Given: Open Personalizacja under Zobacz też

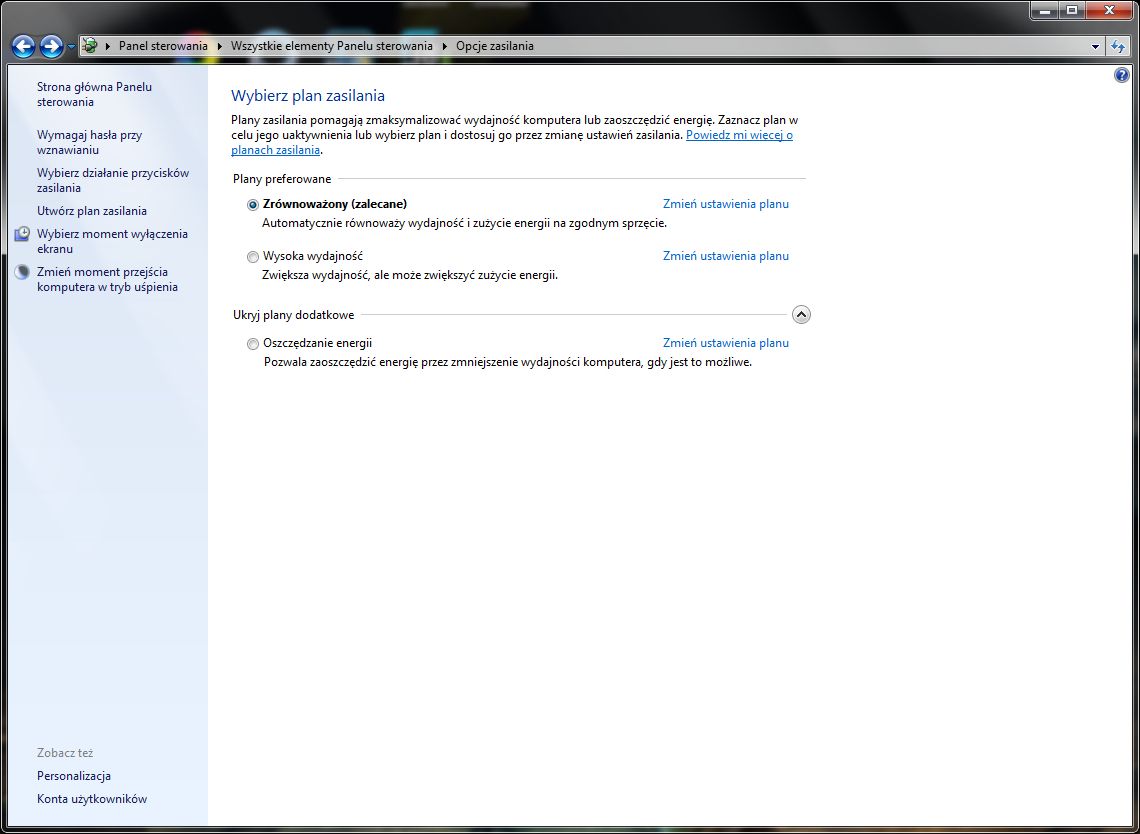Looking at the screenshot, I should click(x=73, y=776).
